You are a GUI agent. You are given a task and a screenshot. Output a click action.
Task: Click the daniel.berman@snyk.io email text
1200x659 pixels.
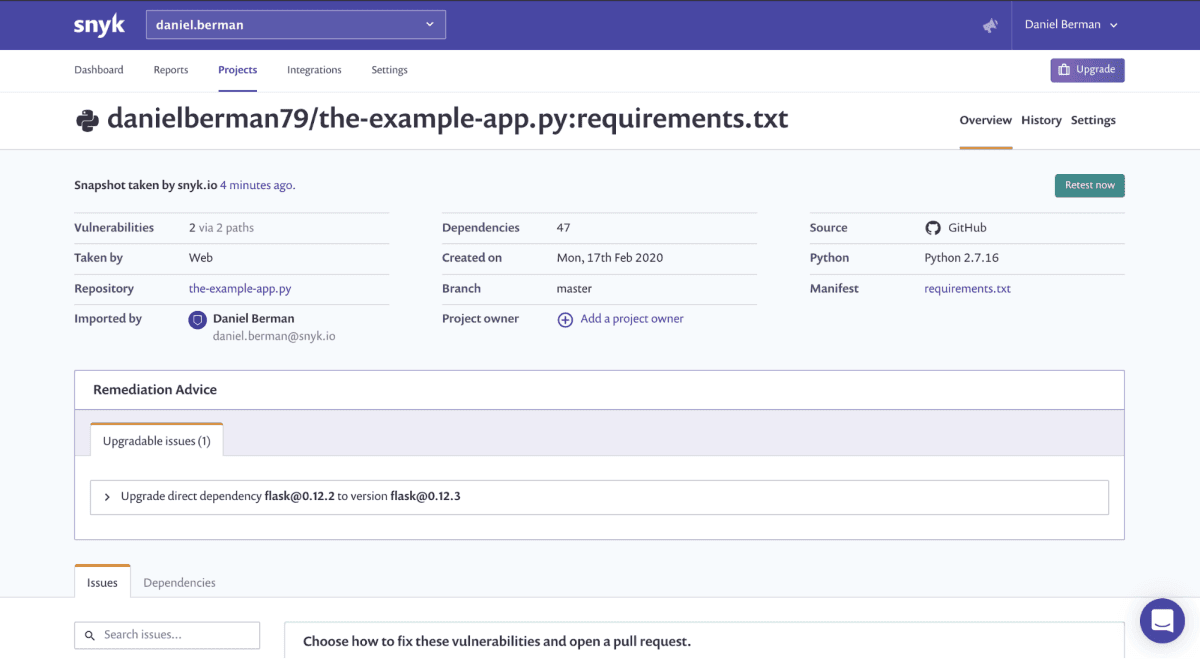tap(274, 337)
